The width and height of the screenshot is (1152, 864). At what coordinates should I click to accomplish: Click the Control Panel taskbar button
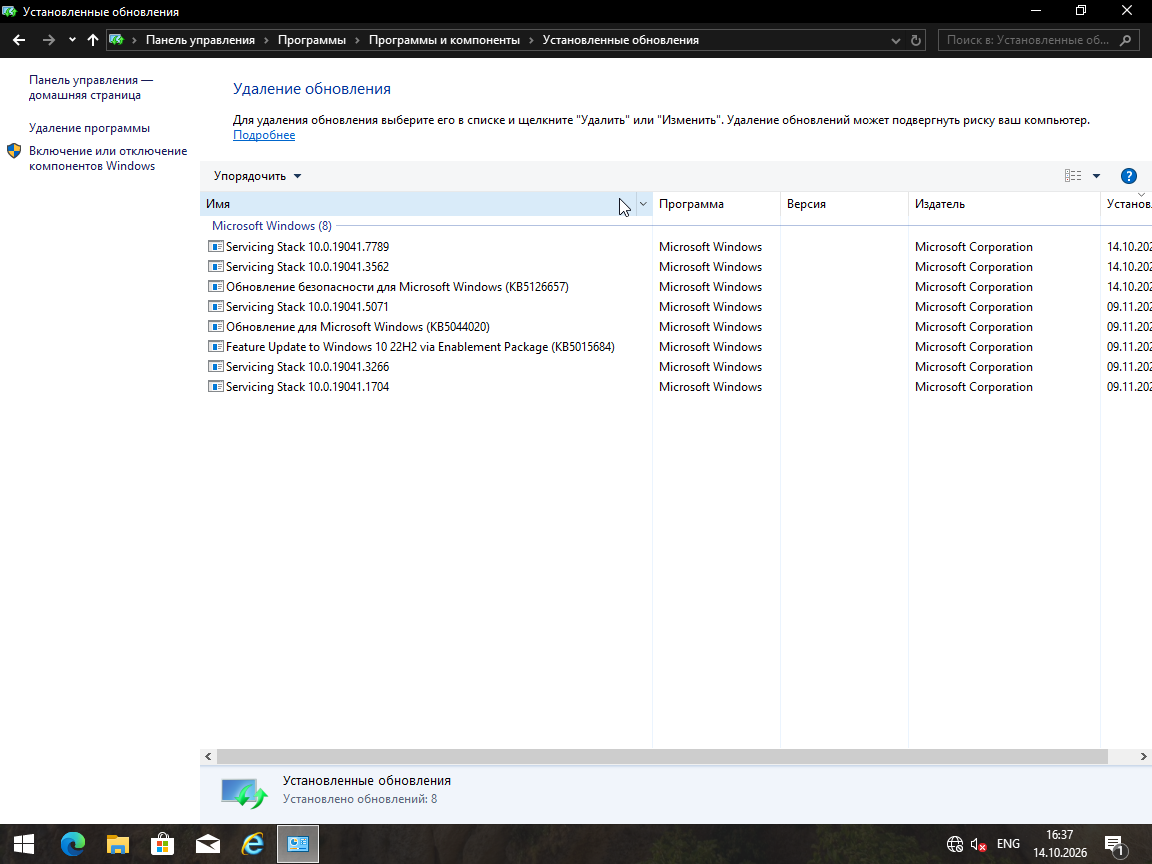coord(298,844)
